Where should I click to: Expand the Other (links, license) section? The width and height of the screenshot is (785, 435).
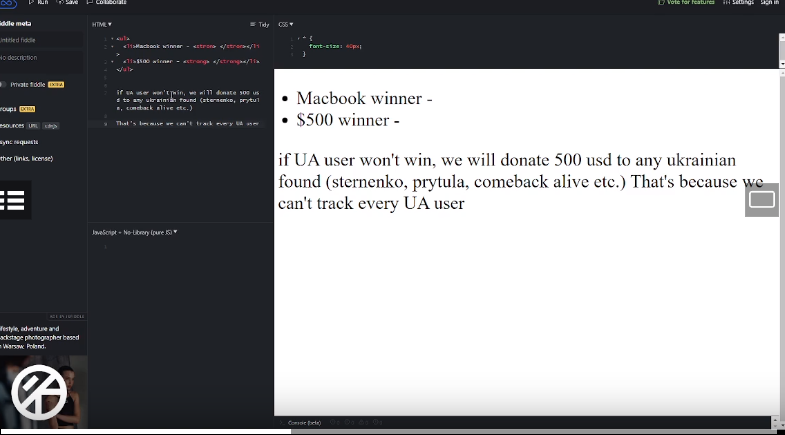27,159
